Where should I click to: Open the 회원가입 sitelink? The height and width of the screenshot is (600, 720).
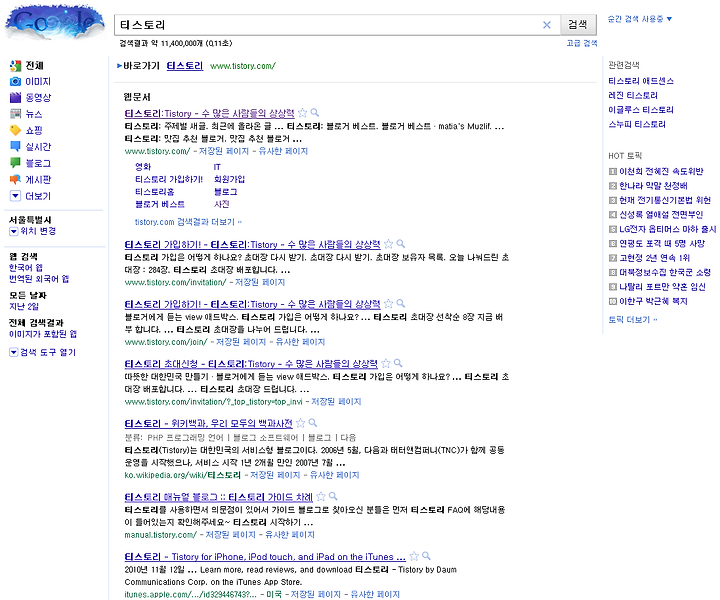pos(230,179)
